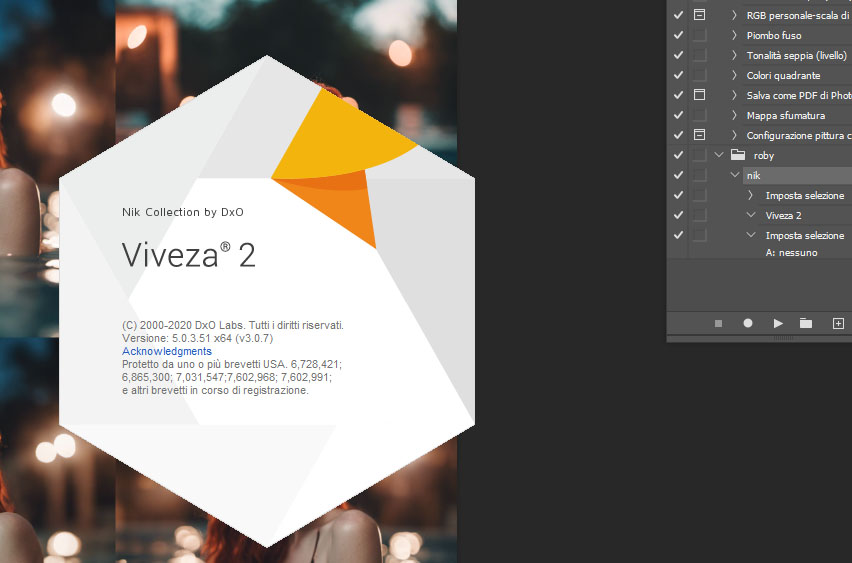This screenshot has height=563, width=852.
Task: Enable dialog box for Piombo fuso action
Action: coord(699,35)
